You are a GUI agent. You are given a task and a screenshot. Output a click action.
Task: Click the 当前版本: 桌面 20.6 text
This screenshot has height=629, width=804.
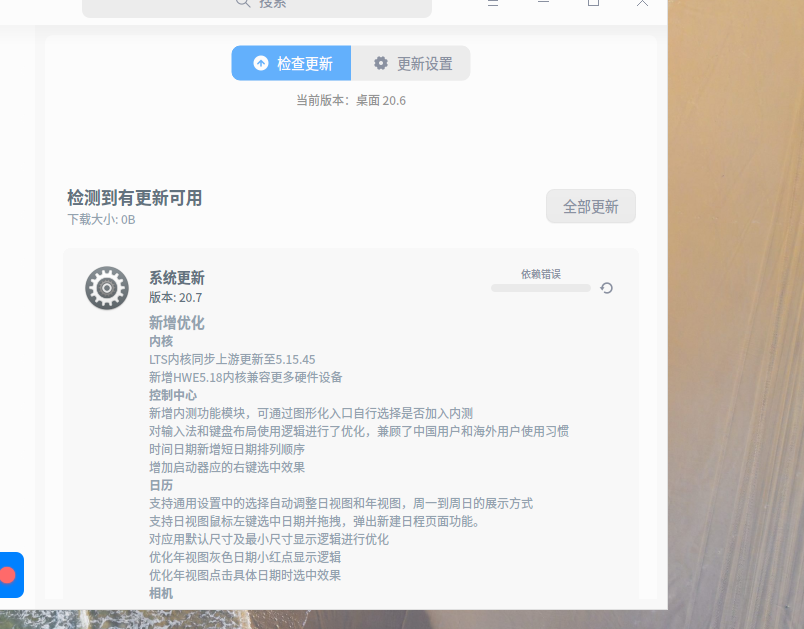point(351,100)
